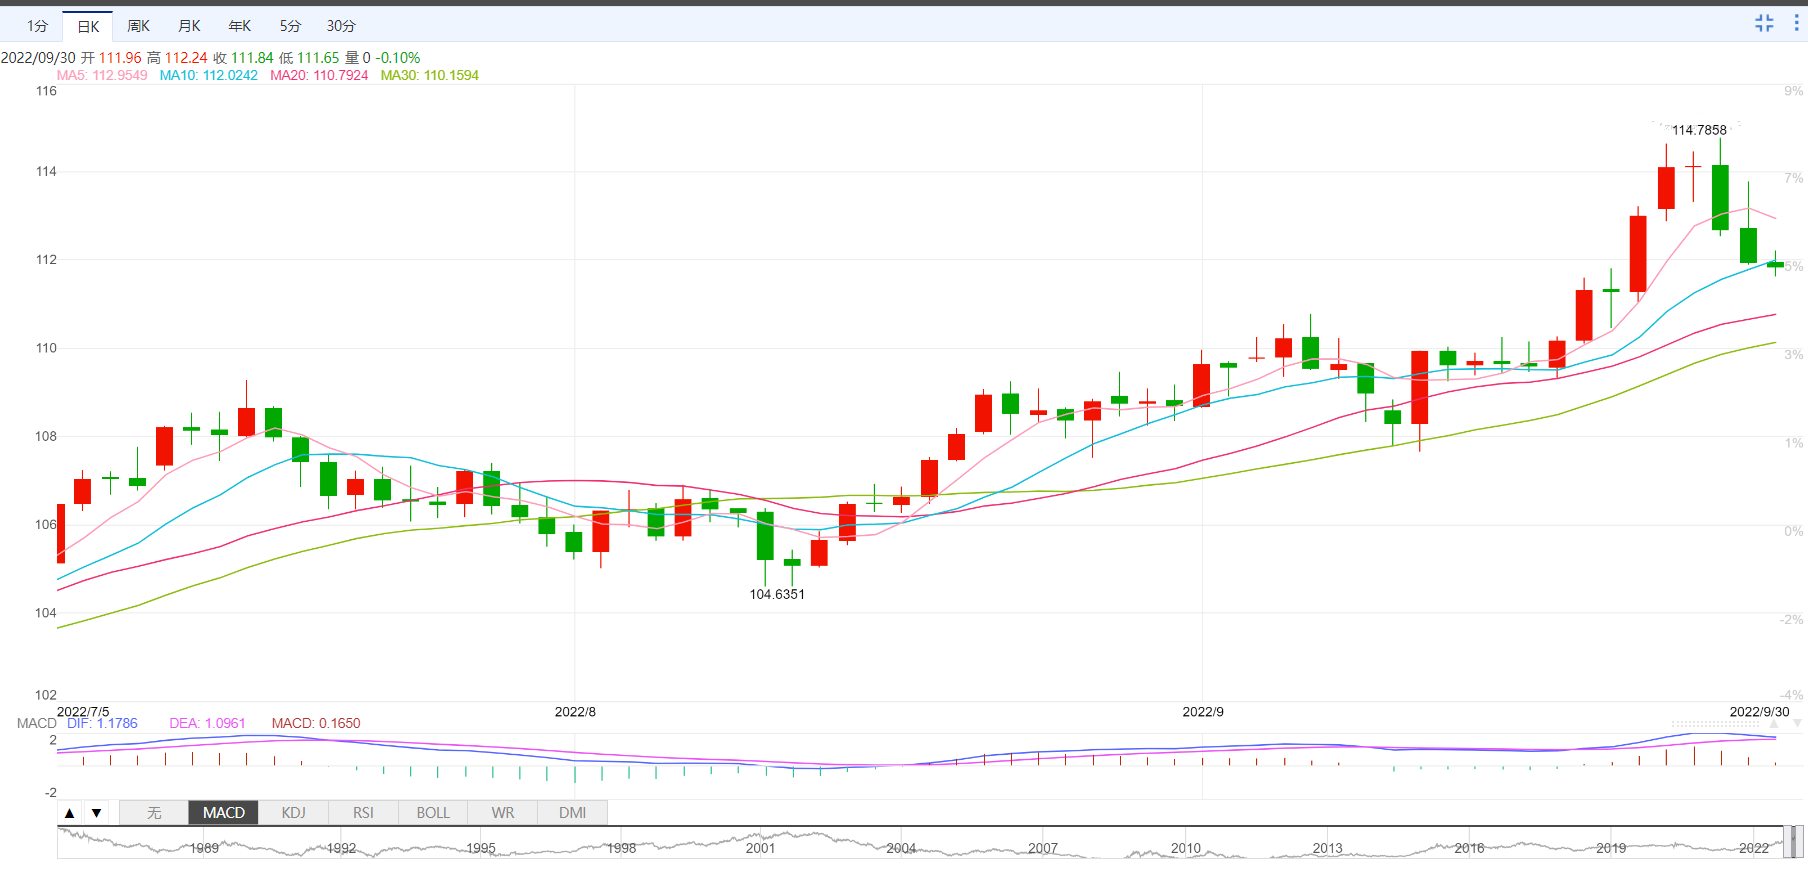Image resolution: width=1808 pixels, height=880 pixels.
Task: Open the three-dot more options menu
Action: tap(1796, 23)
